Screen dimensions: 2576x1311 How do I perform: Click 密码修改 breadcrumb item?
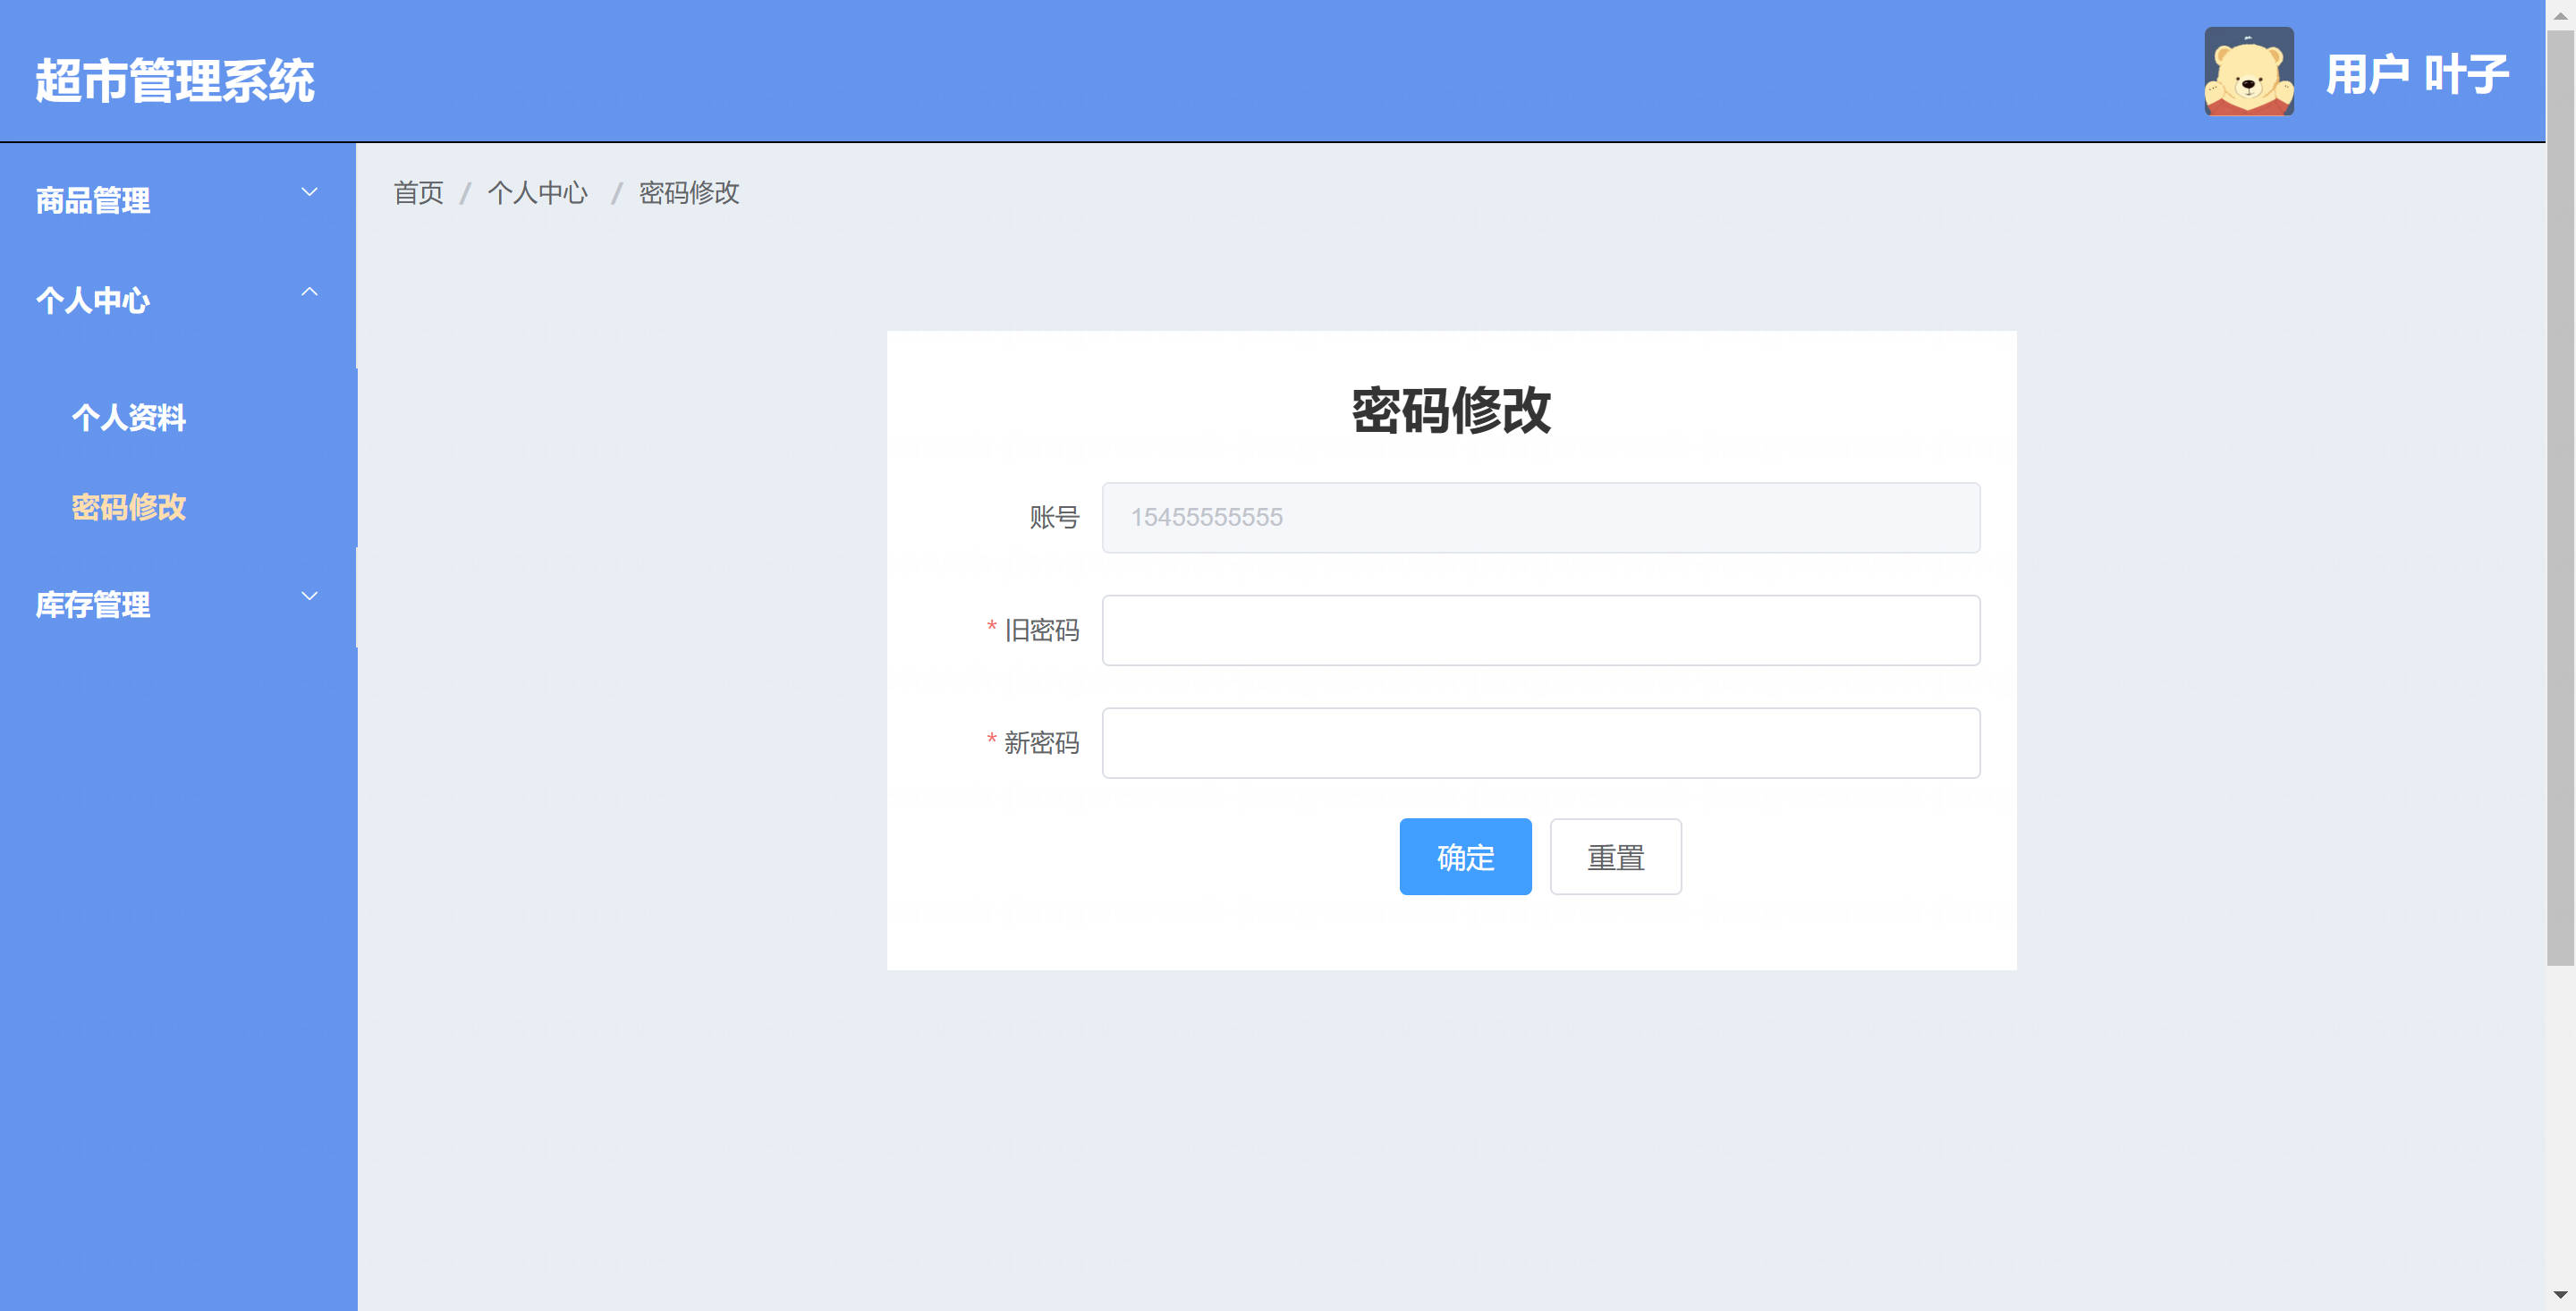point(689,193)
